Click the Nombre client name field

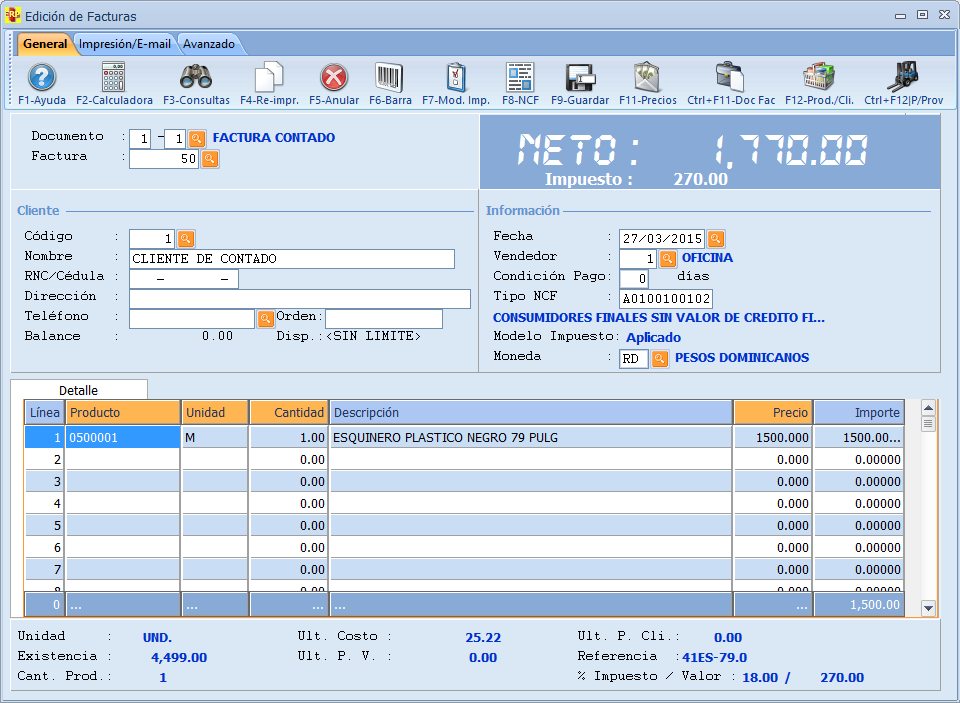tap(292, 259)
